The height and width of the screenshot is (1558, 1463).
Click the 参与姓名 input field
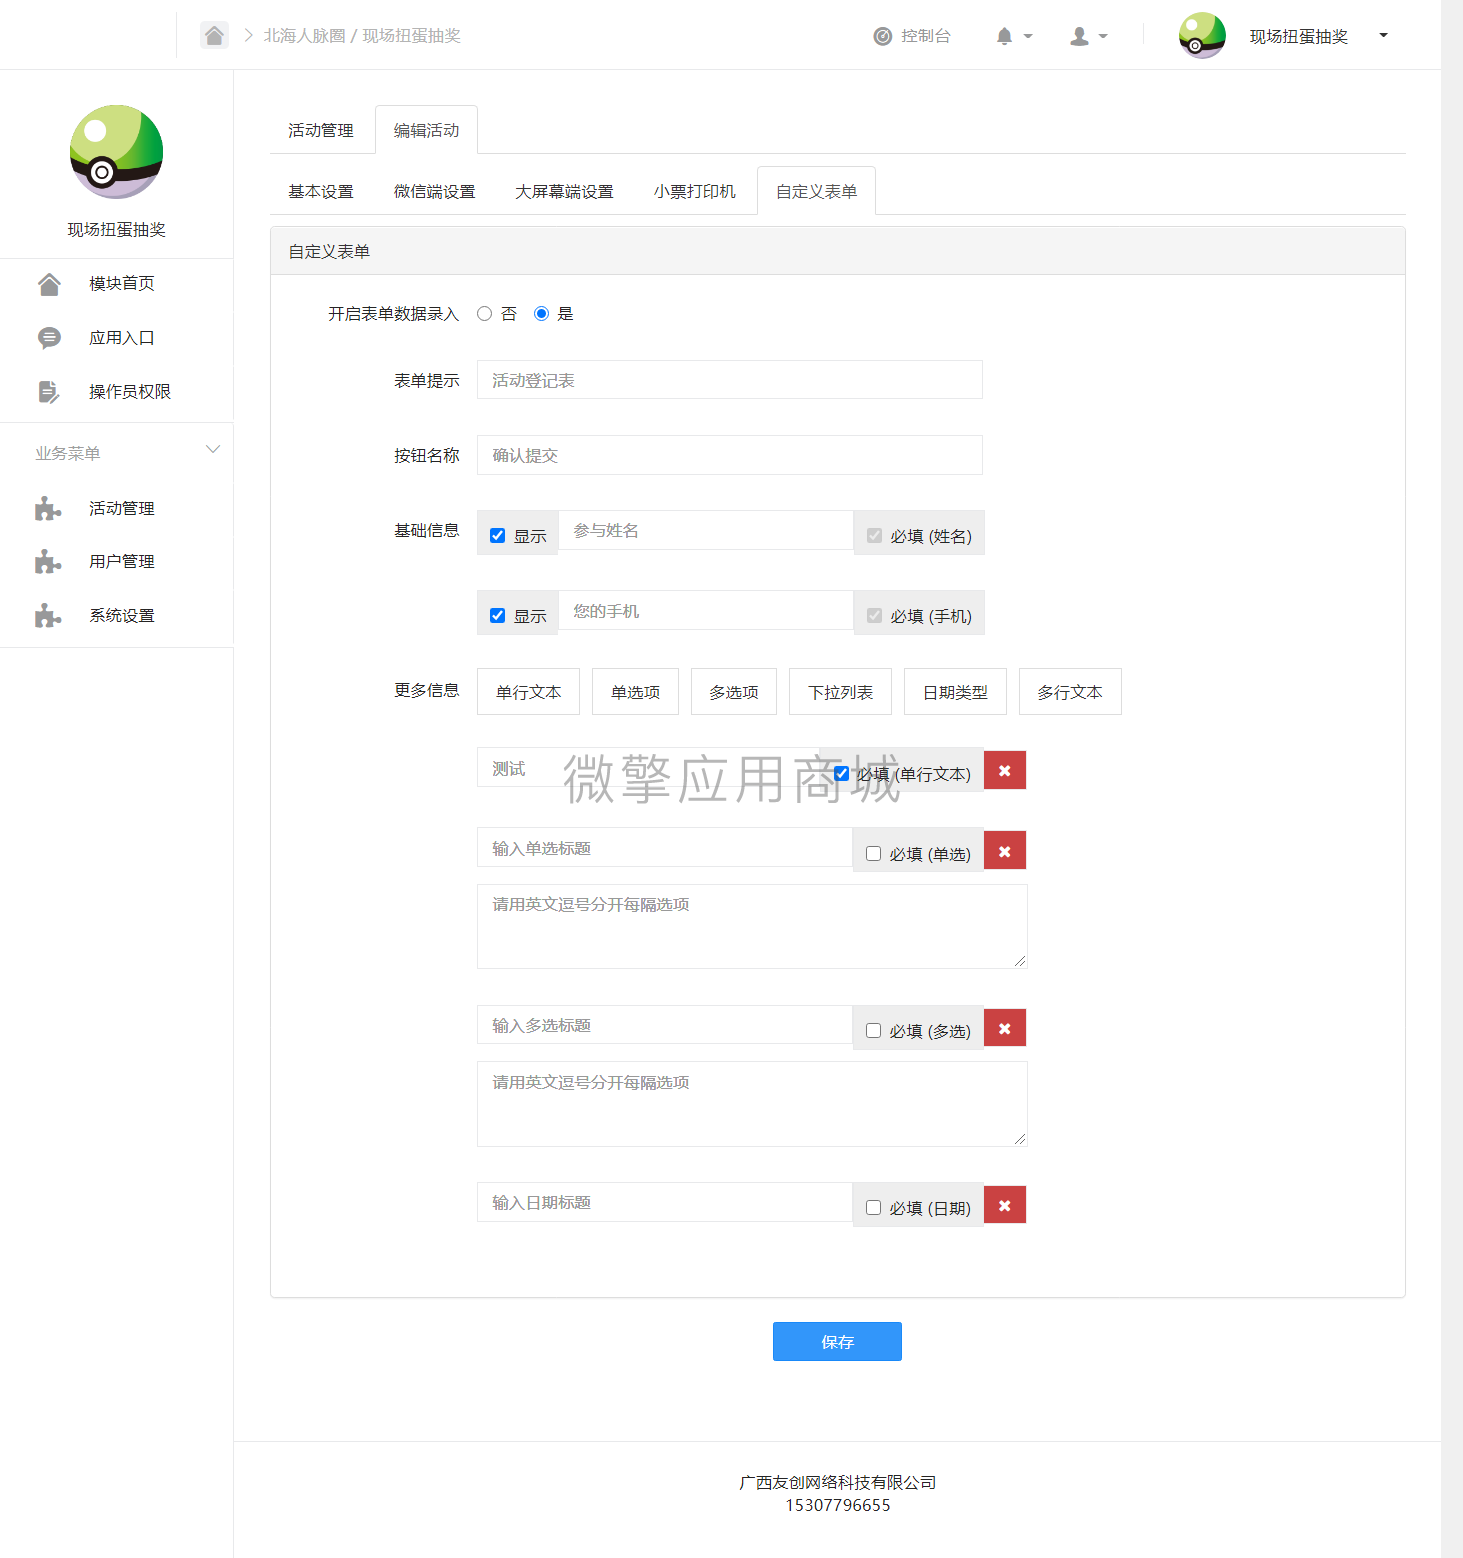tap(706, 530)
